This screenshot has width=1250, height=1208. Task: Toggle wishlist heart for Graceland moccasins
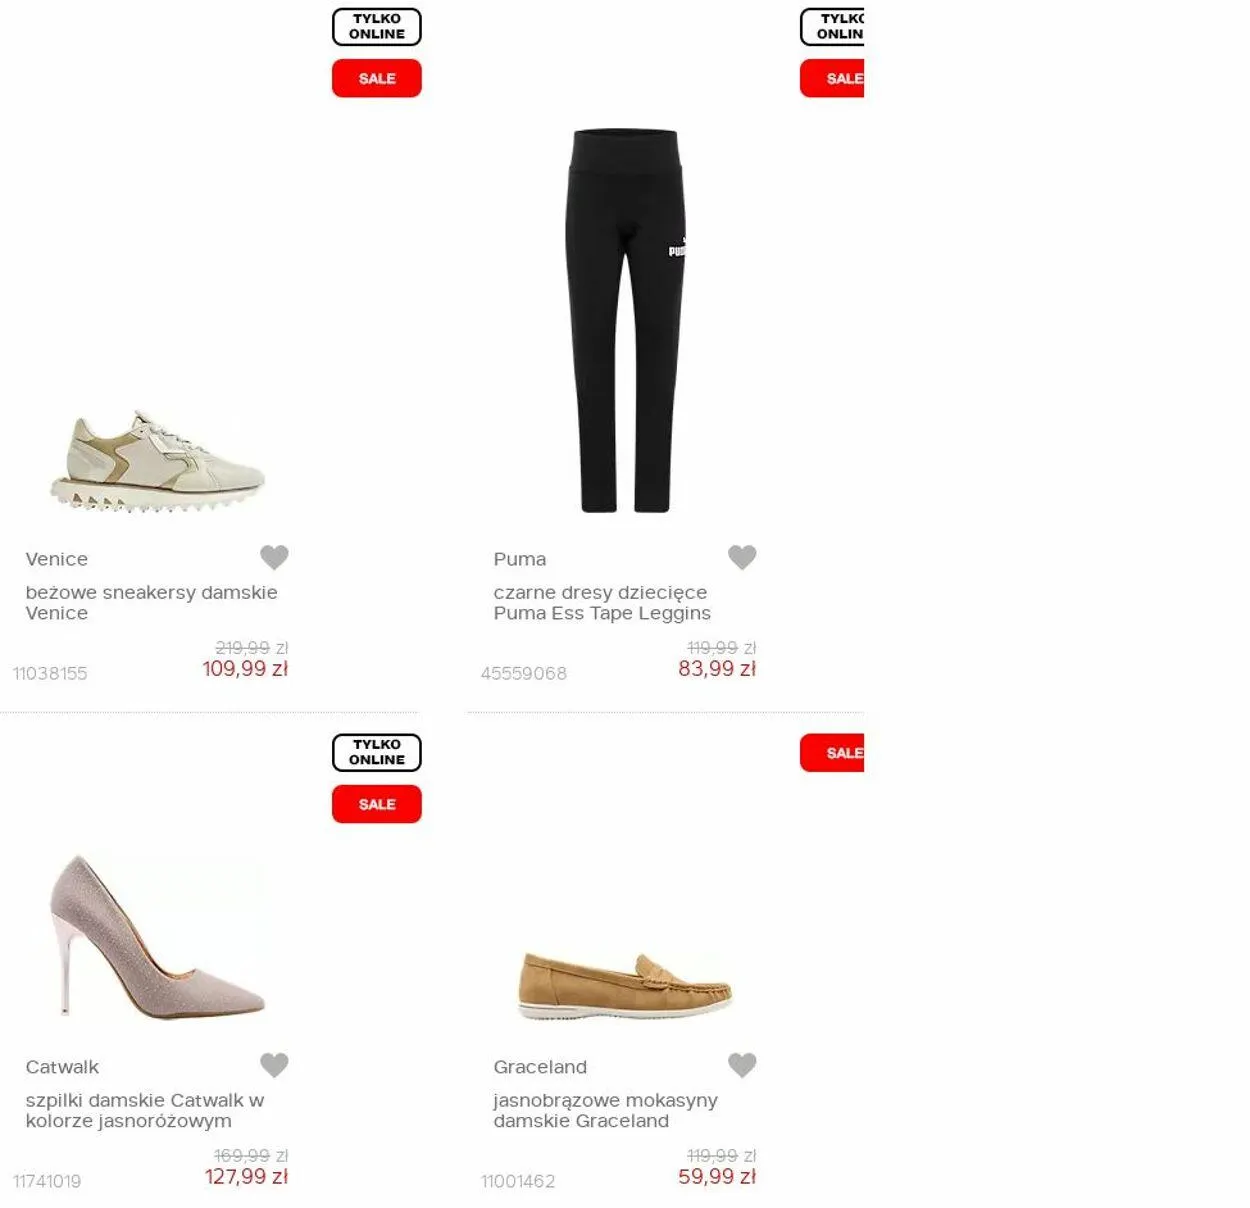coord(742,1065)
